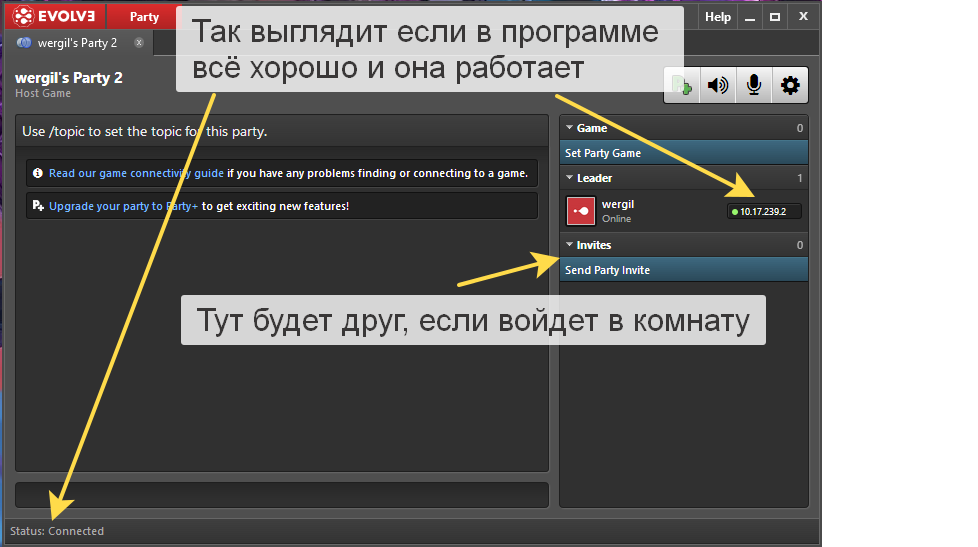Click Upgrade your party to Party+ link
The image size is (978, 547).
pos(123,206)
